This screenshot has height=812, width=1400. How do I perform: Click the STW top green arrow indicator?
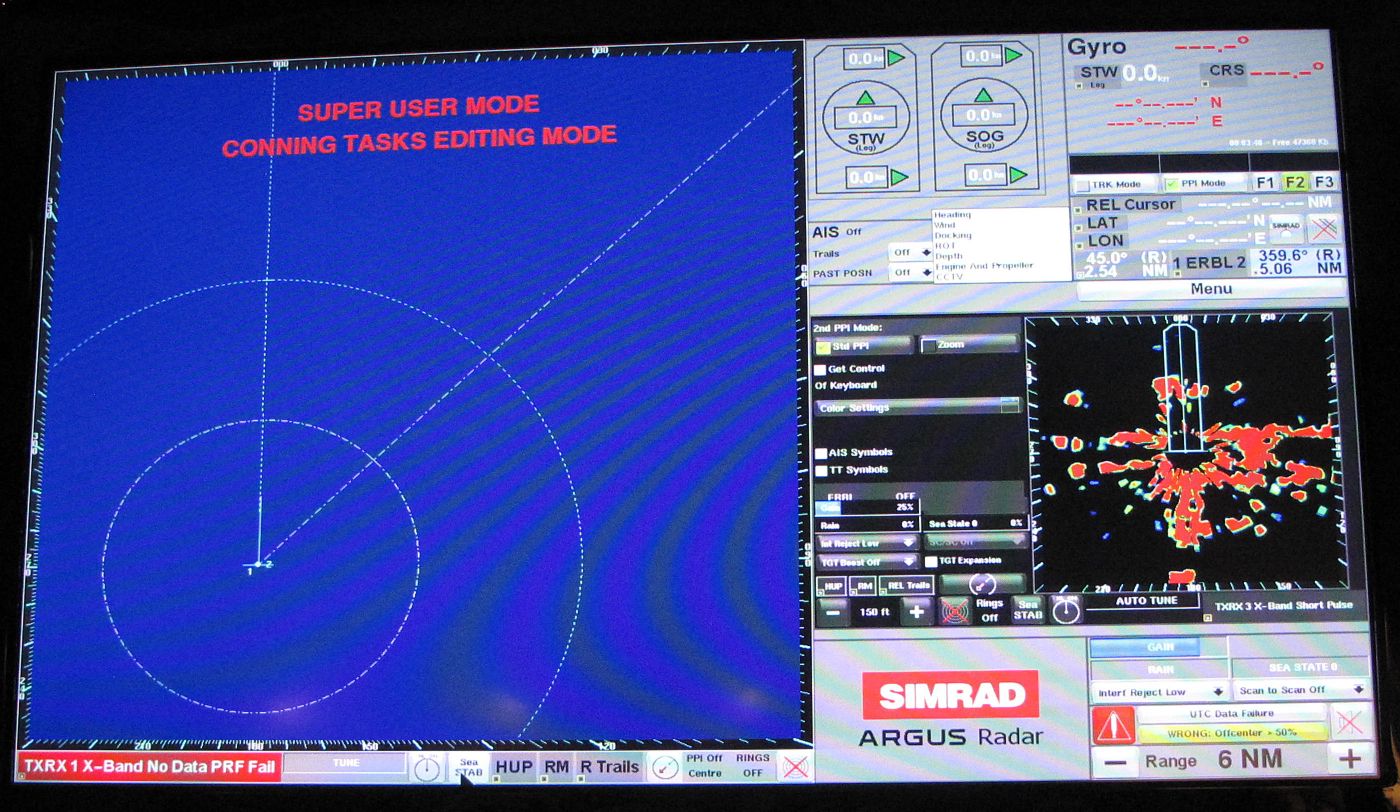coord(896,59)
